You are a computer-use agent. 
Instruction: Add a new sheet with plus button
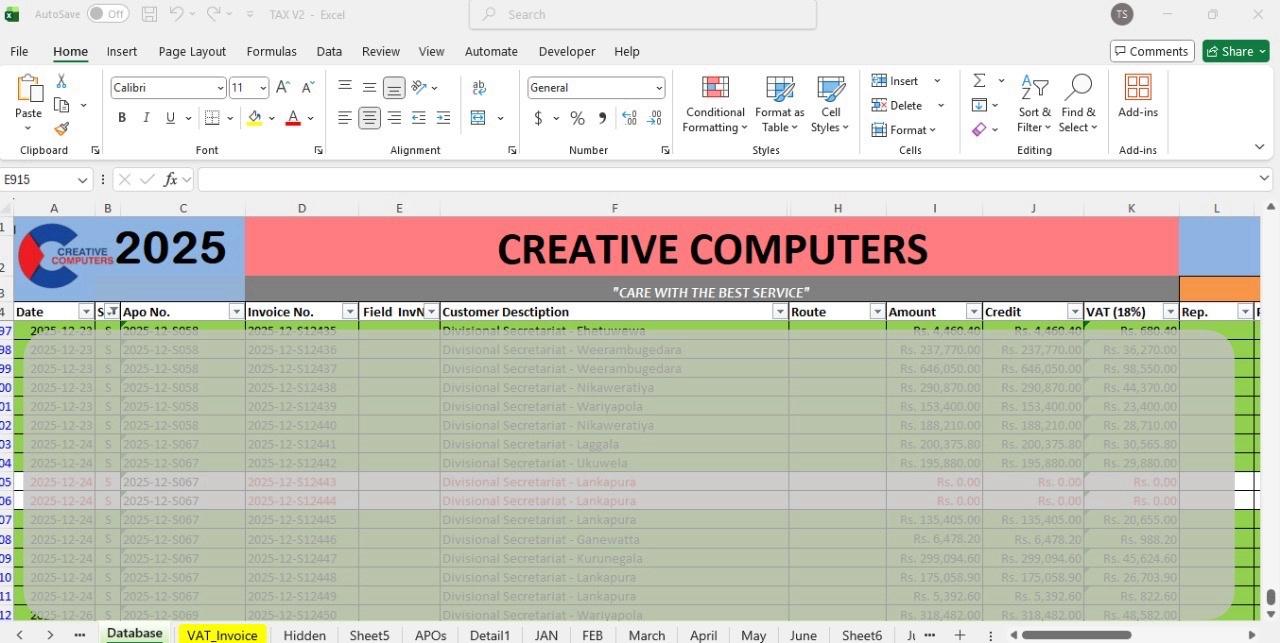959,635
